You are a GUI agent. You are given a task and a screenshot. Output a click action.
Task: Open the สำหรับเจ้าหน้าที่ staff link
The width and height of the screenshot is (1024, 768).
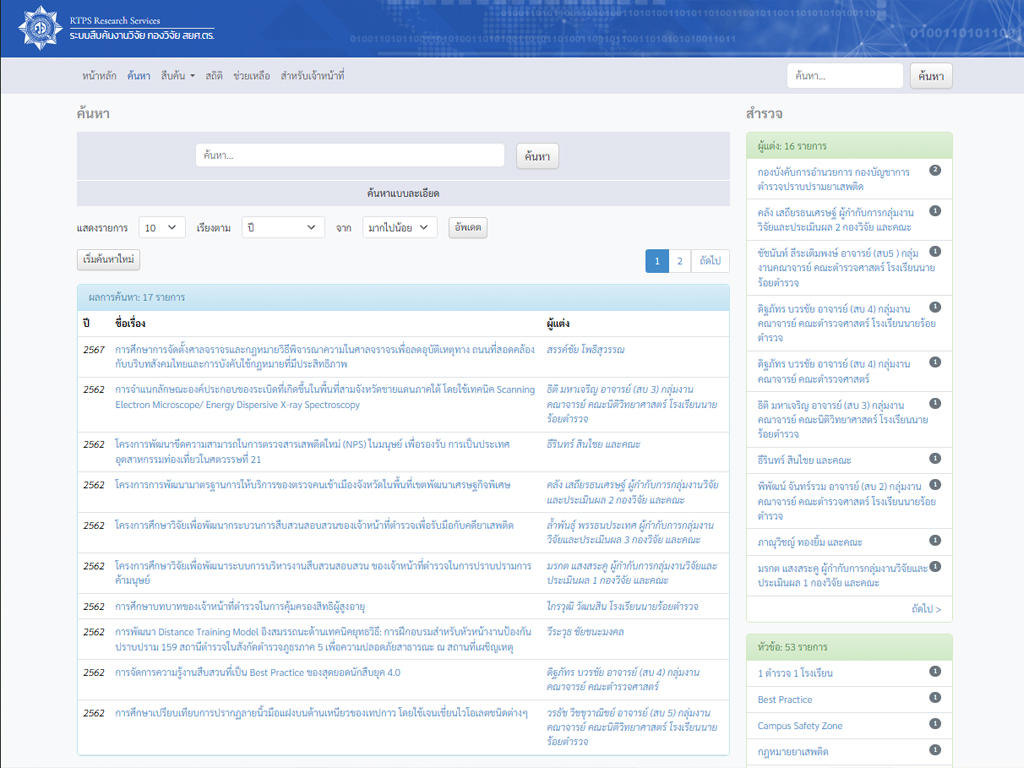pos(312,76)
